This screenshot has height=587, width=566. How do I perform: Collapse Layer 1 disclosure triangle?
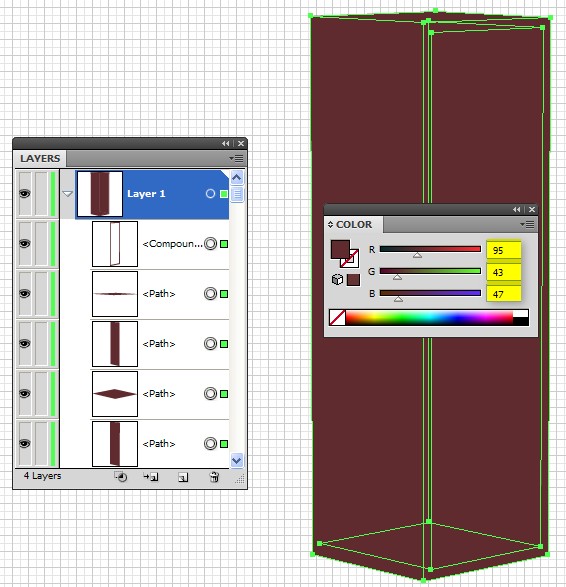(x=68, y=194)
